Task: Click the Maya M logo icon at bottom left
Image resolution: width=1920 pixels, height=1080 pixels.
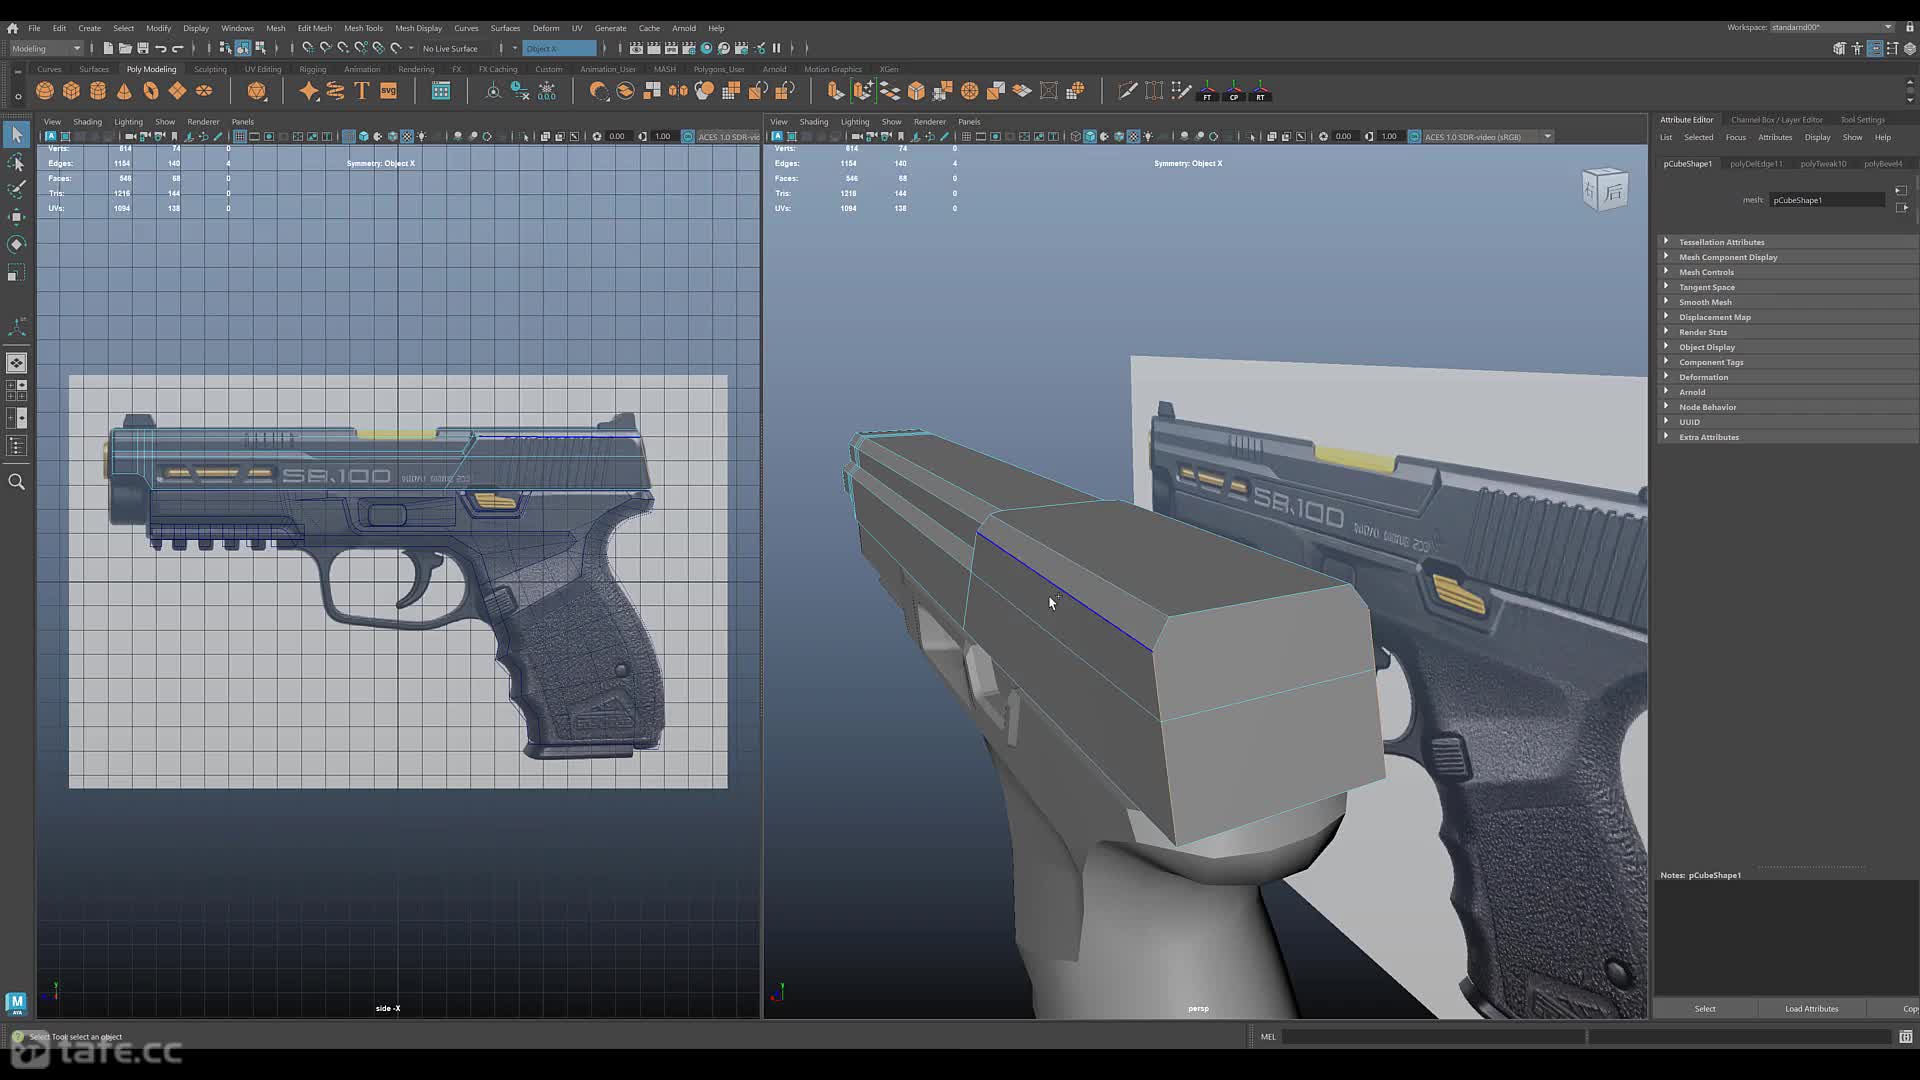Action: coord(16,1003)
